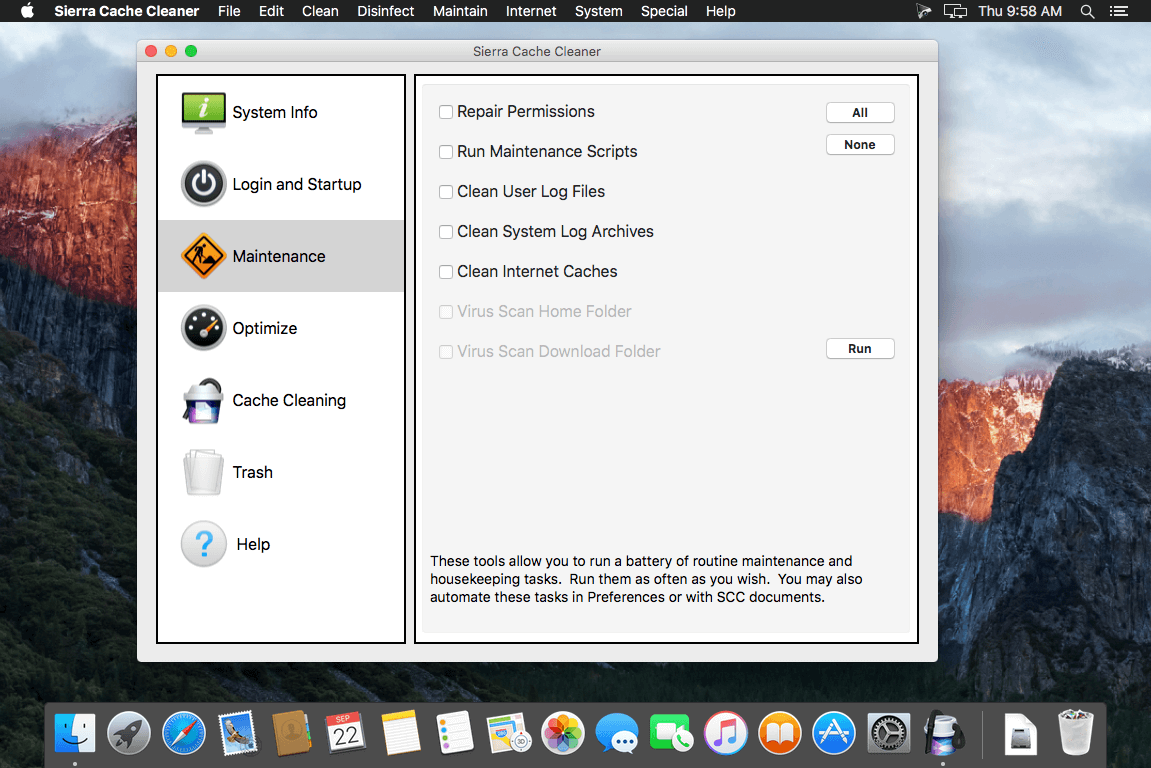Open Sierra Cache Cleaner application menu
Image resolution: width=1151 pixels, height=768 pixels.
pos(126,11)
